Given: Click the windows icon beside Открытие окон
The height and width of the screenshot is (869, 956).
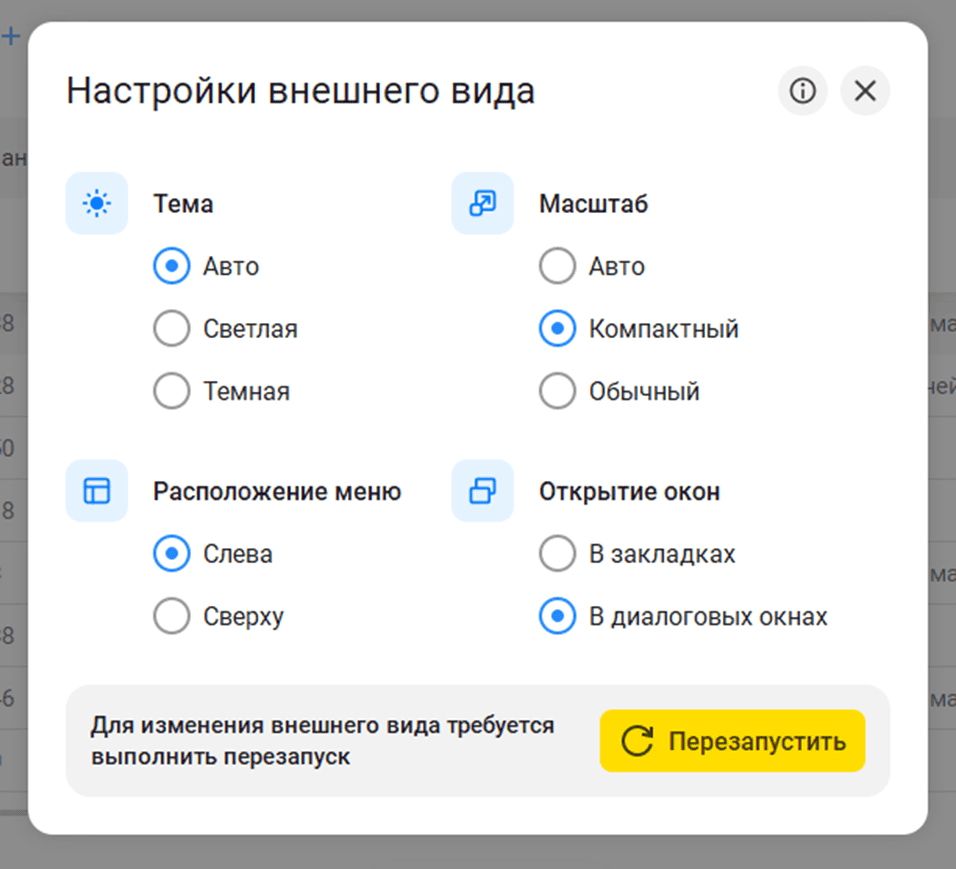Looking at the screenshot, I should [482, 491].
